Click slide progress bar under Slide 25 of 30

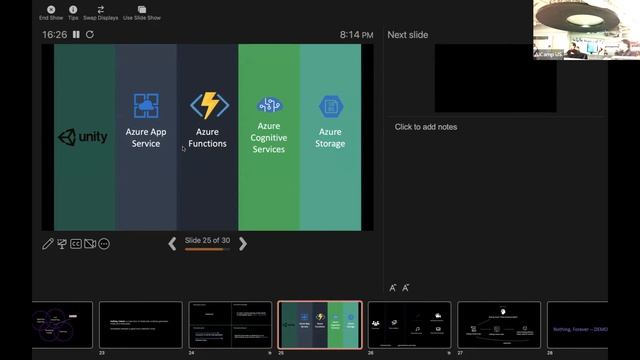pos(207,249)
